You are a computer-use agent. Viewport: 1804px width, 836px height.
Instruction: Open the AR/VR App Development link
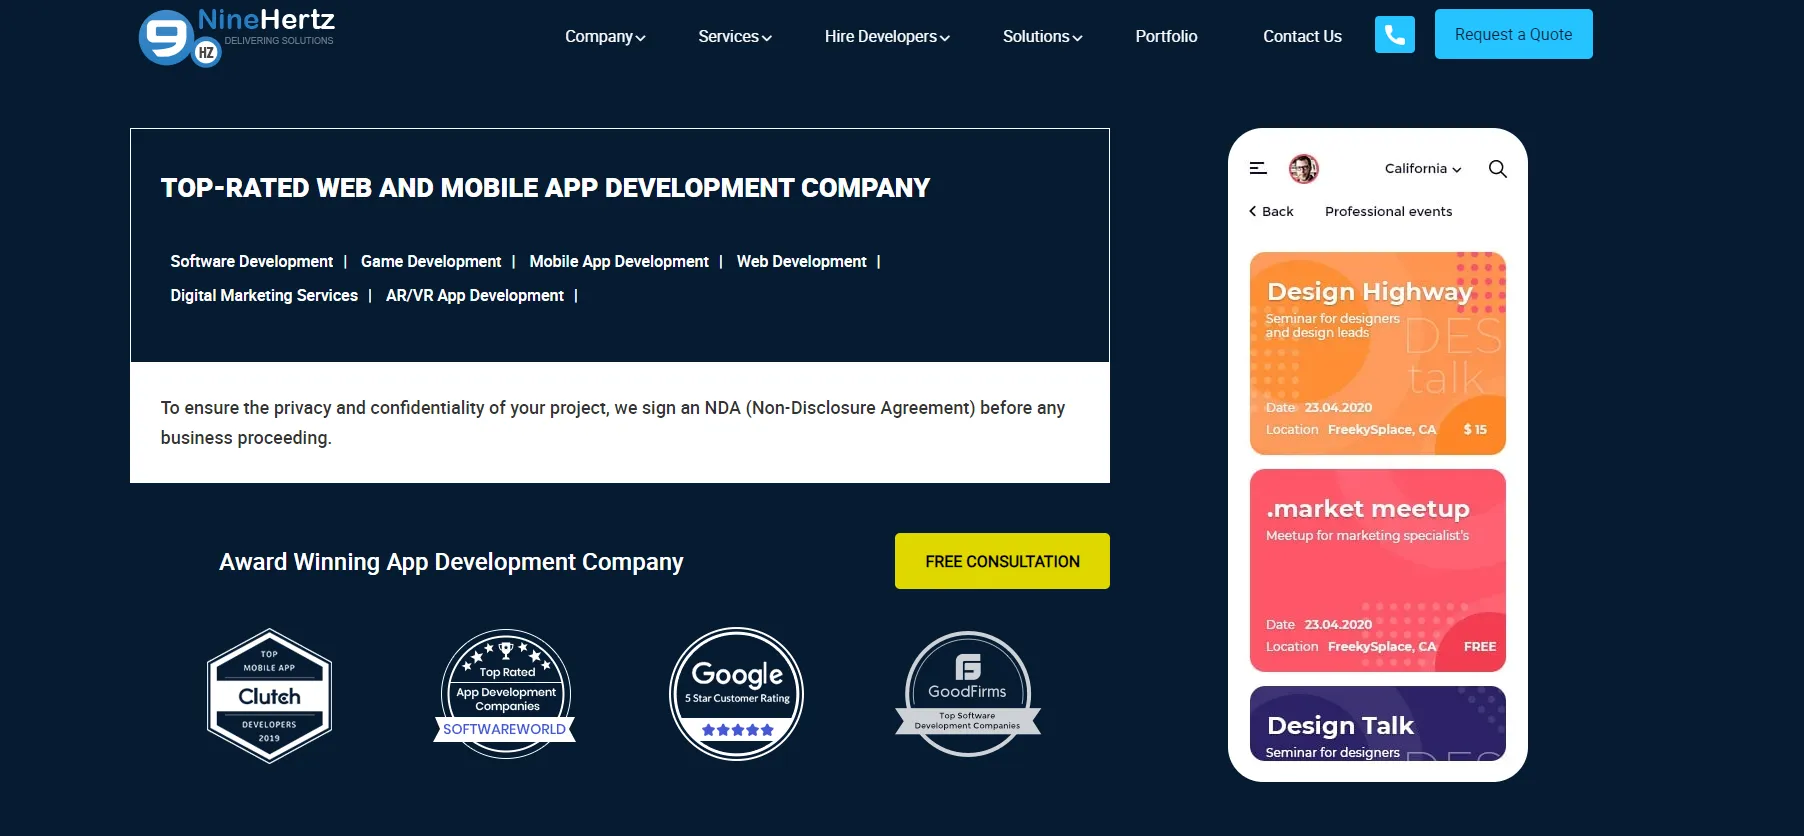tap(475, 295)
